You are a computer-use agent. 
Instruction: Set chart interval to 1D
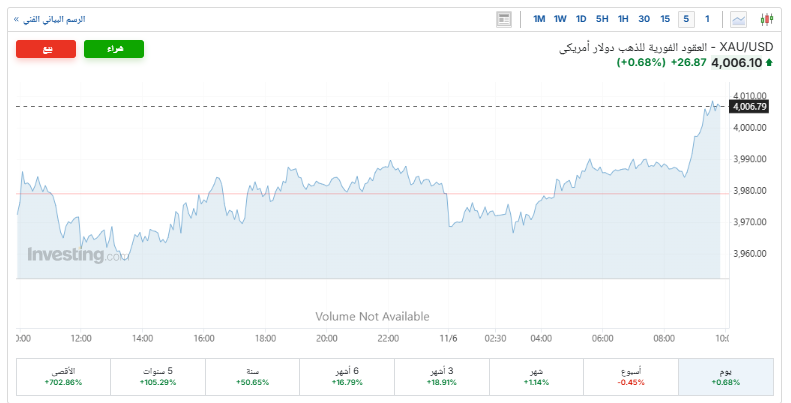click(x=581, y=19)
